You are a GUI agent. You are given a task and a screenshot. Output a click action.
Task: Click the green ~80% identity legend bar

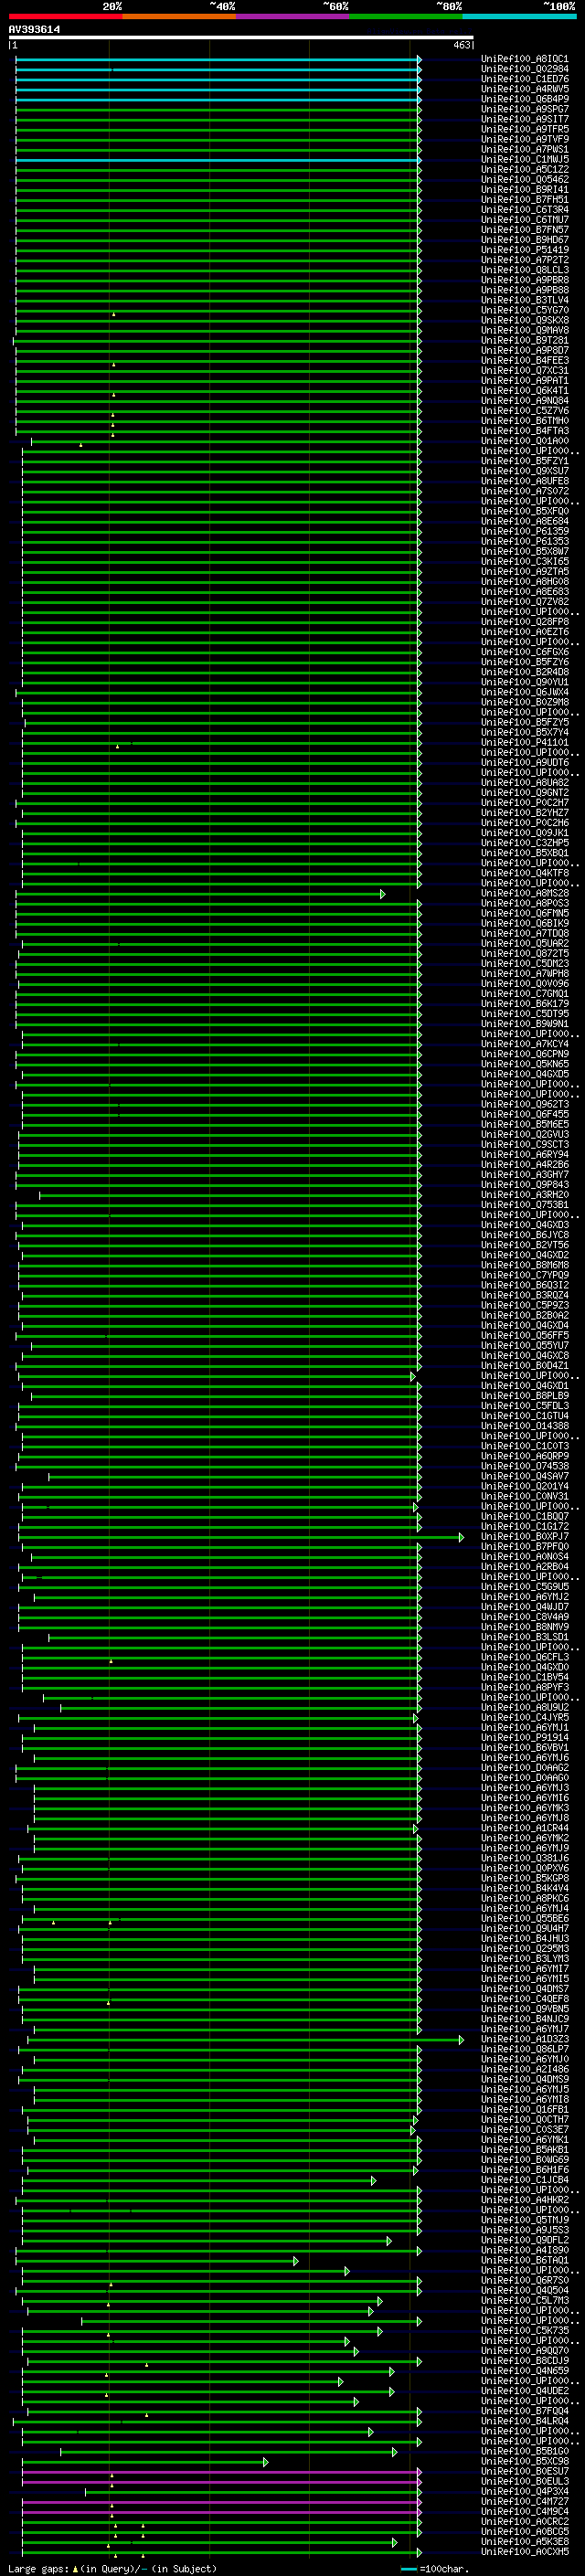point(405,16)
